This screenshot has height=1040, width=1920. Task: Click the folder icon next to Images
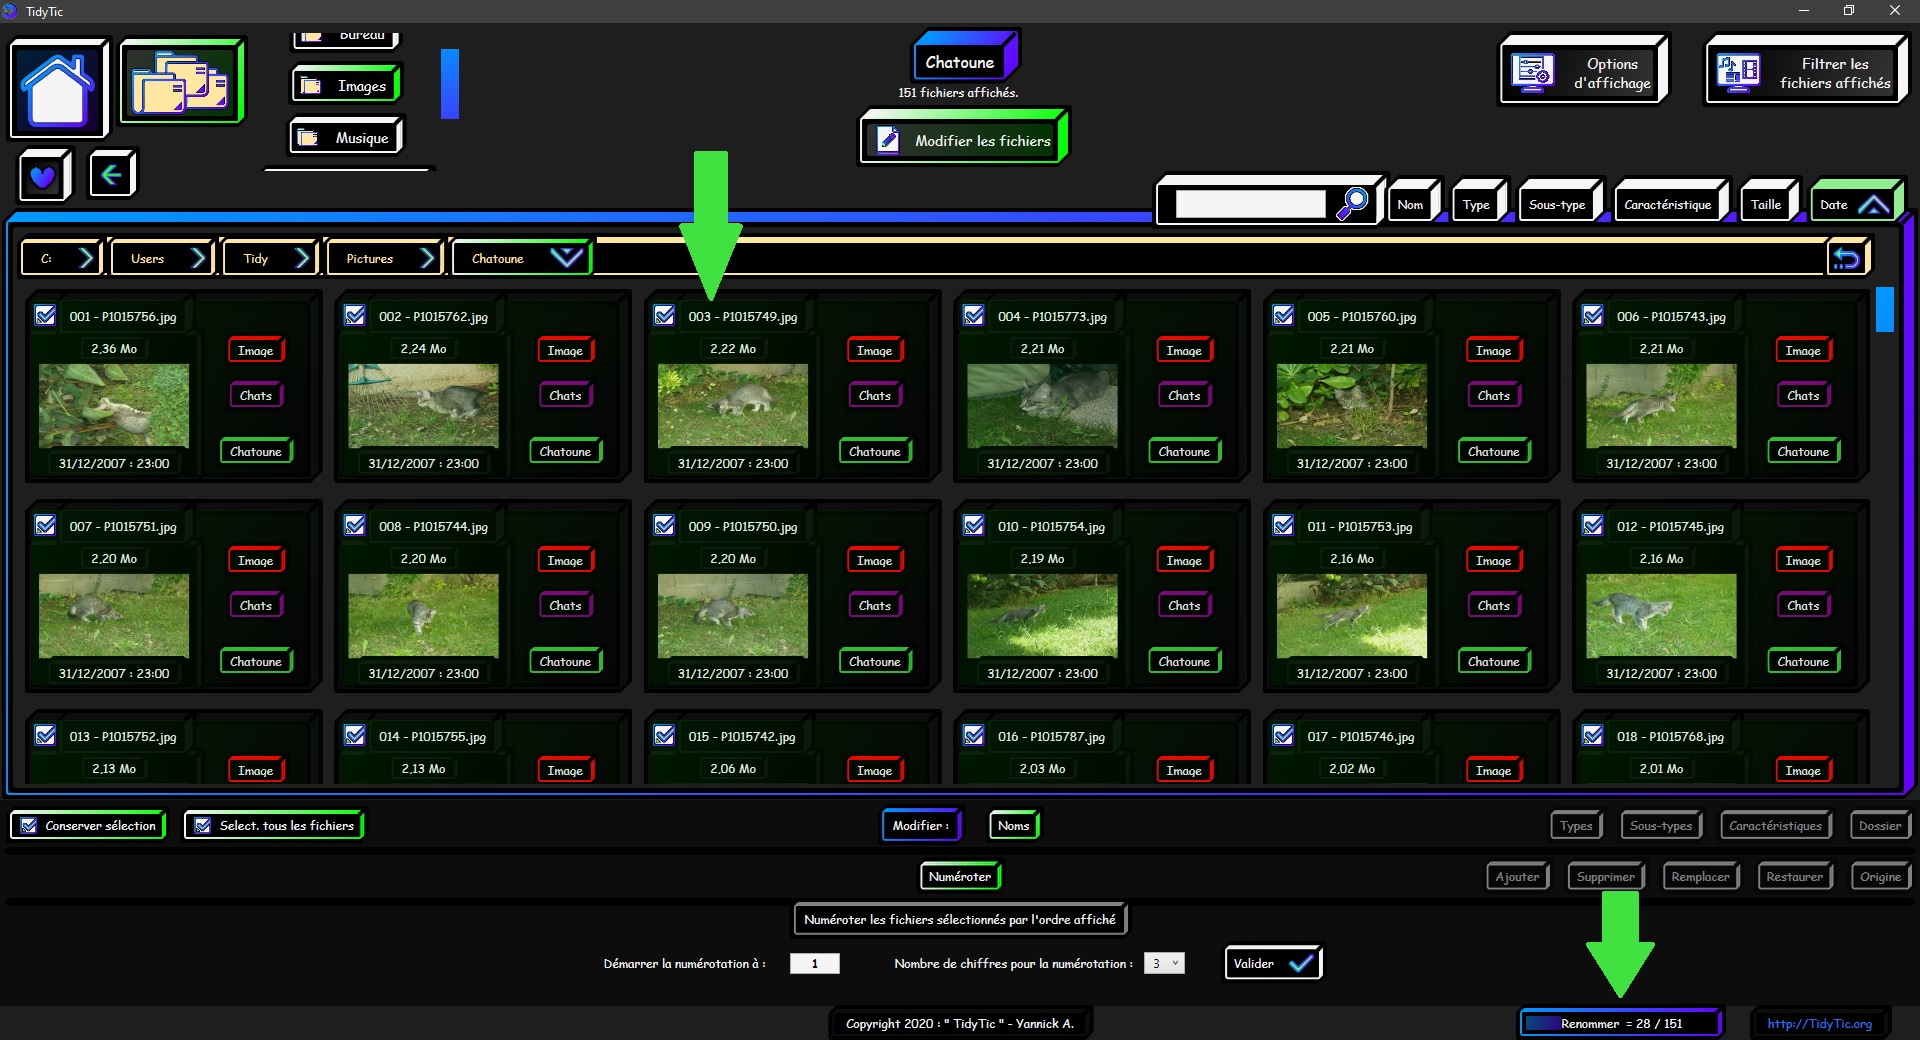point(311,86)
